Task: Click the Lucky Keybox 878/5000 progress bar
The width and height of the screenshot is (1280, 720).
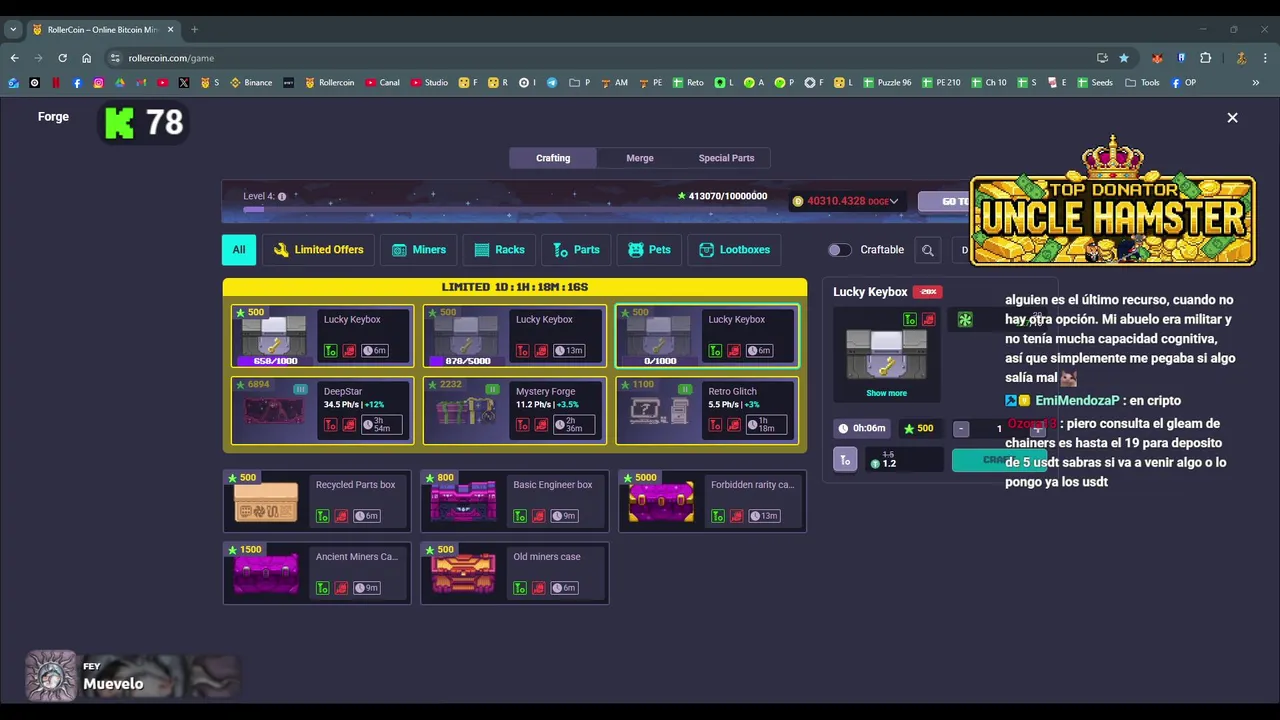Action: [467, 361]
